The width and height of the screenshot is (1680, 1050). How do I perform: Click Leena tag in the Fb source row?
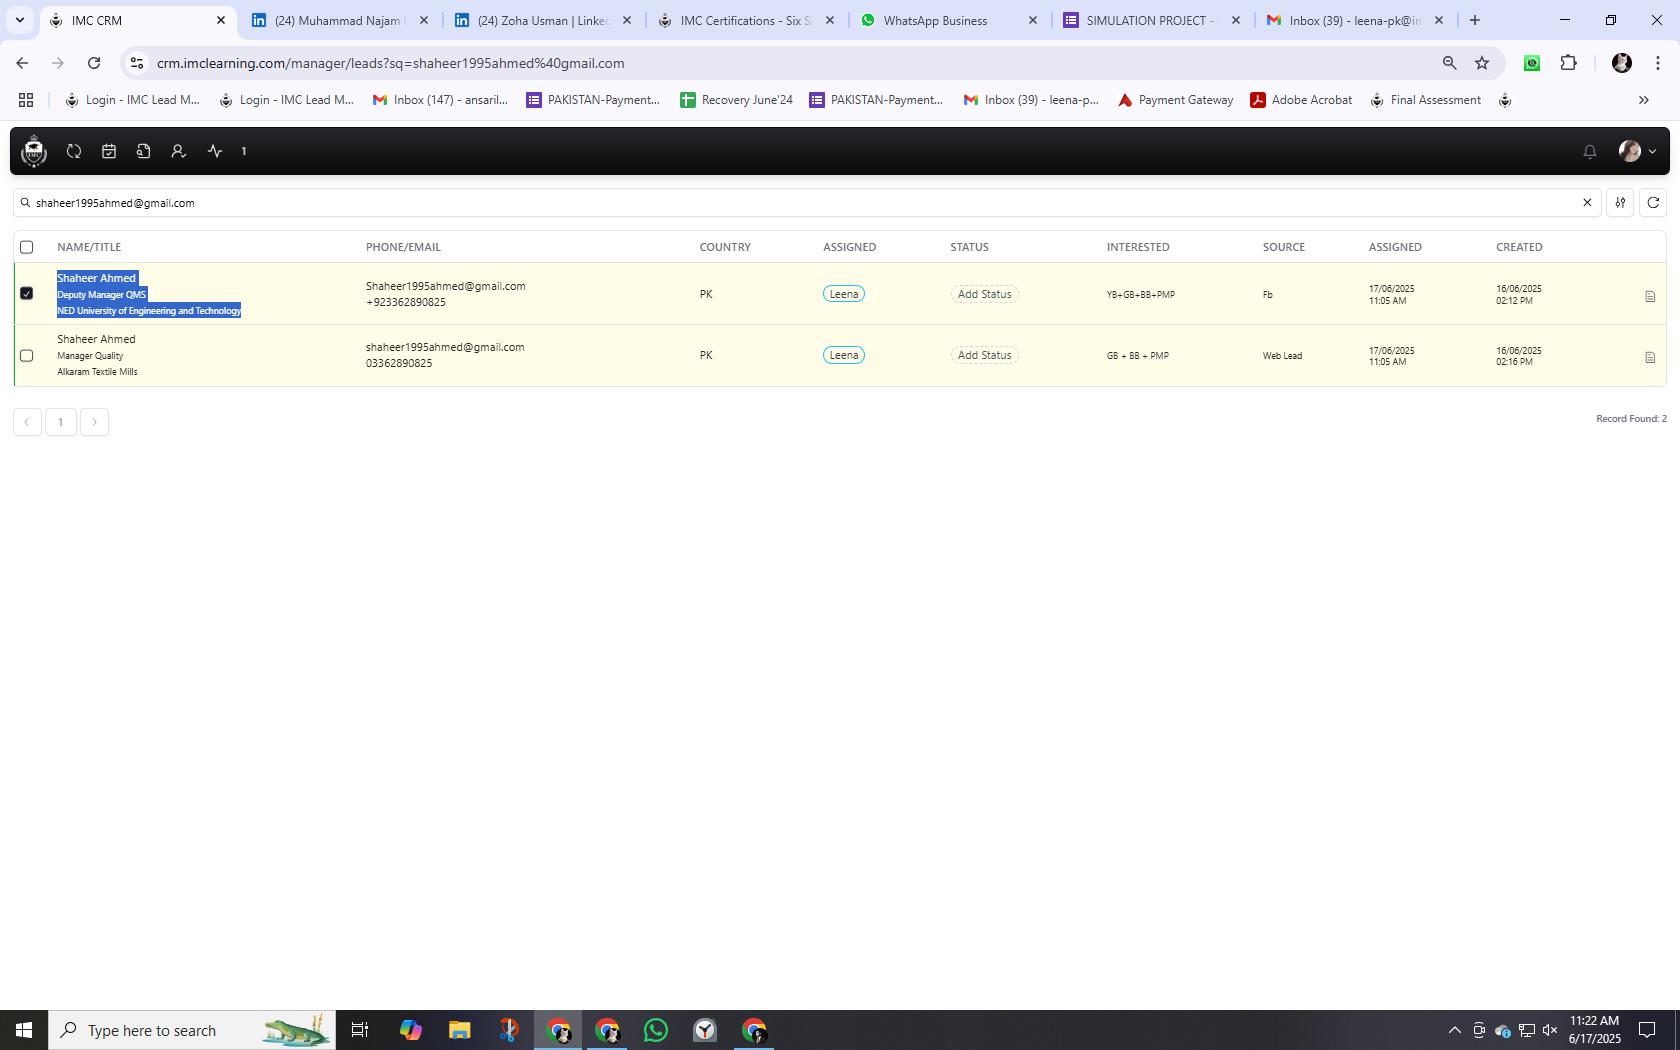(x=844, y=294)
